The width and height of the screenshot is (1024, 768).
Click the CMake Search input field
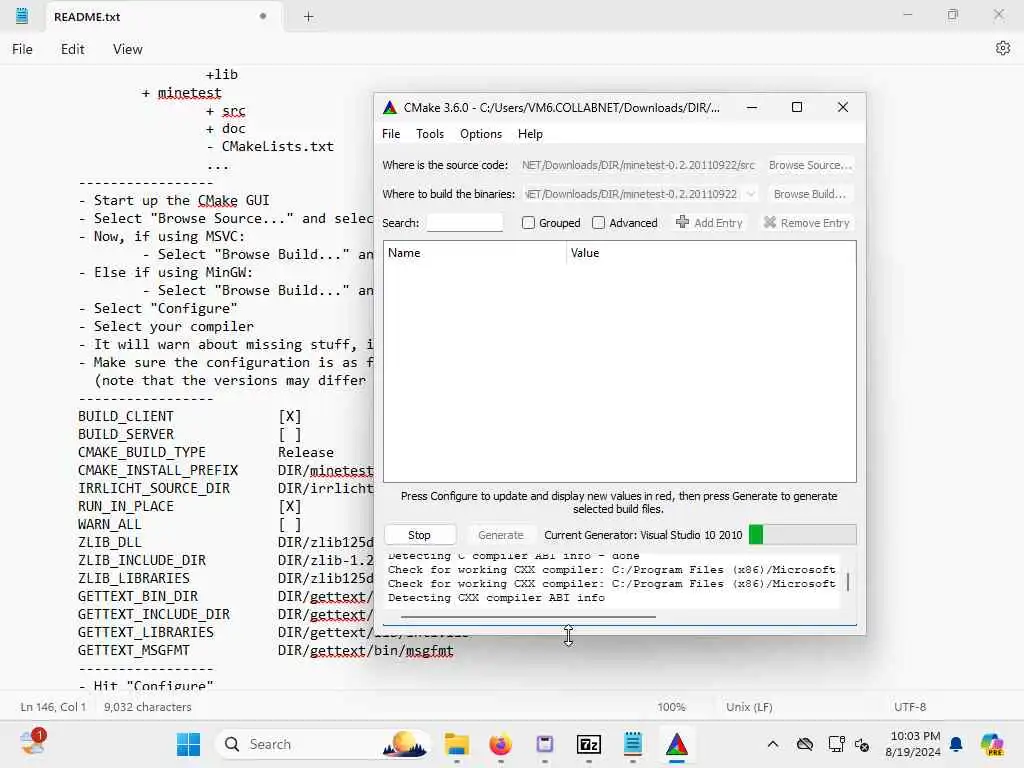464,223
